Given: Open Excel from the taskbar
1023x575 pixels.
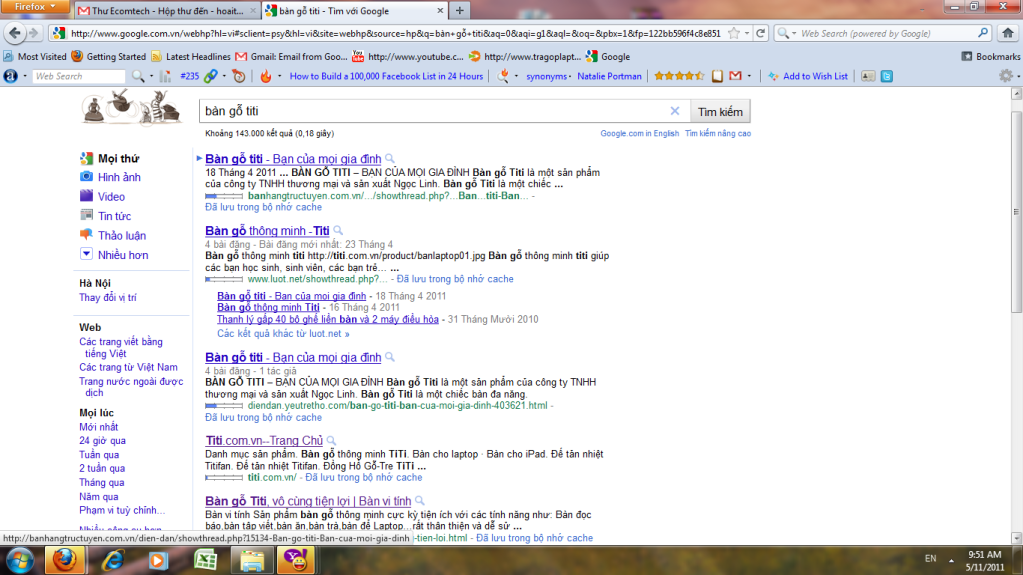Looking at the screenshot, I should click(x=206, y=561).
